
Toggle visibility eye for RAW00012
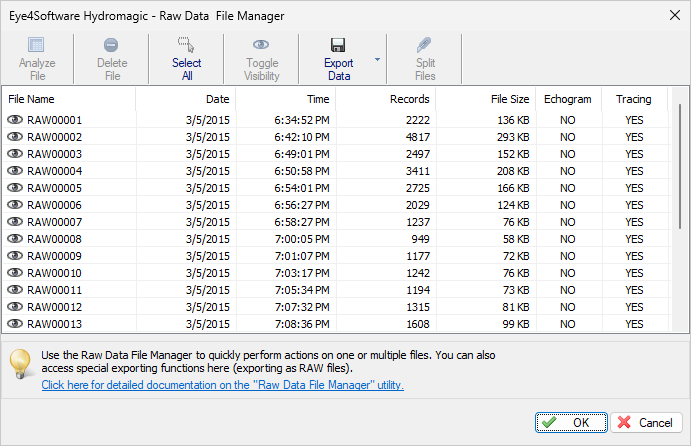(x=15, y=306)
